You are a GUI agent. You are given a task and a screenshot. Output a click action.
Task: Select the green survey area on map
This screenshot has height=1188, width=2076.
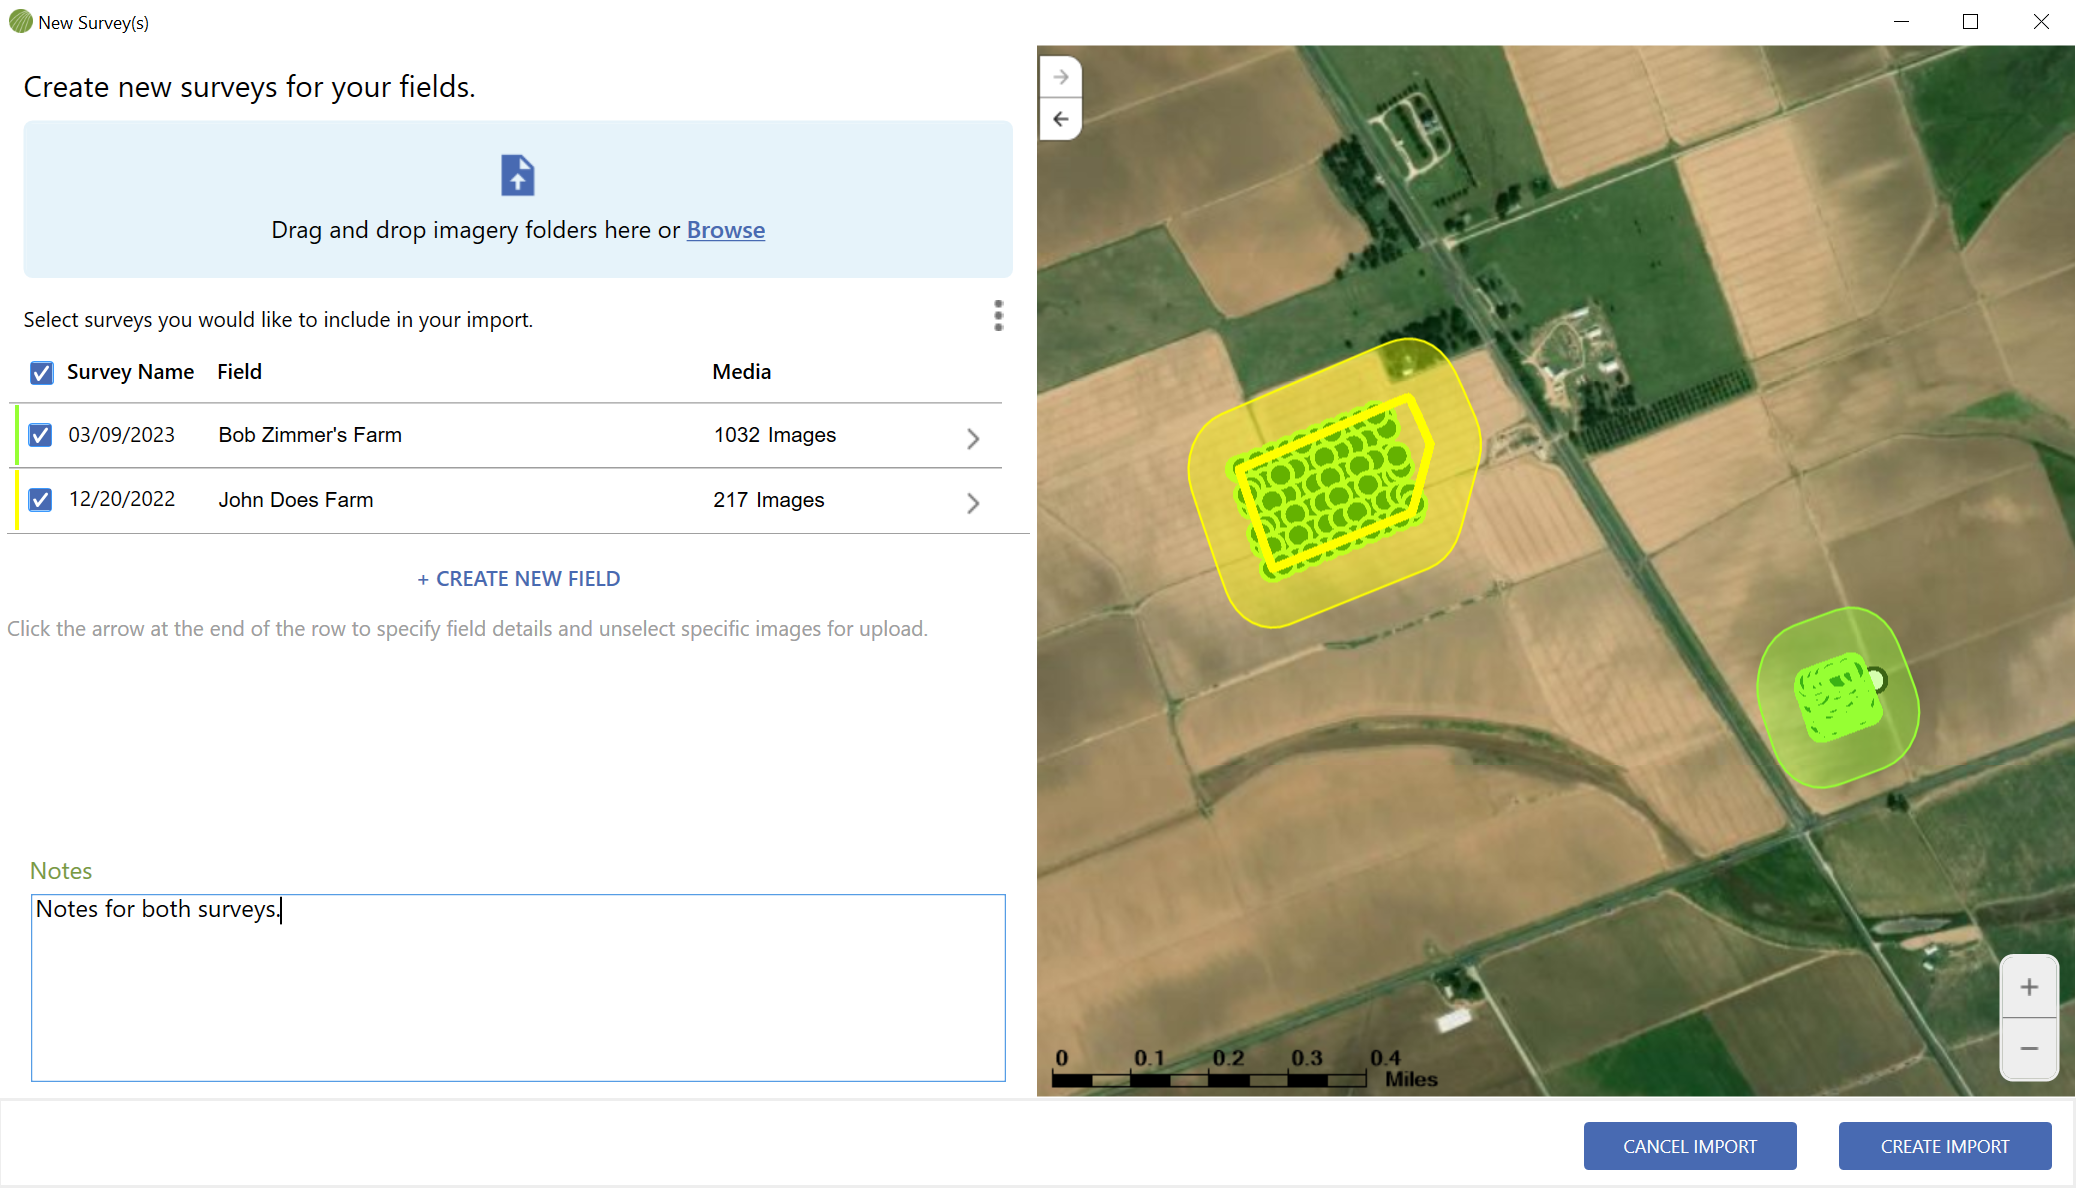point(1838,697)
